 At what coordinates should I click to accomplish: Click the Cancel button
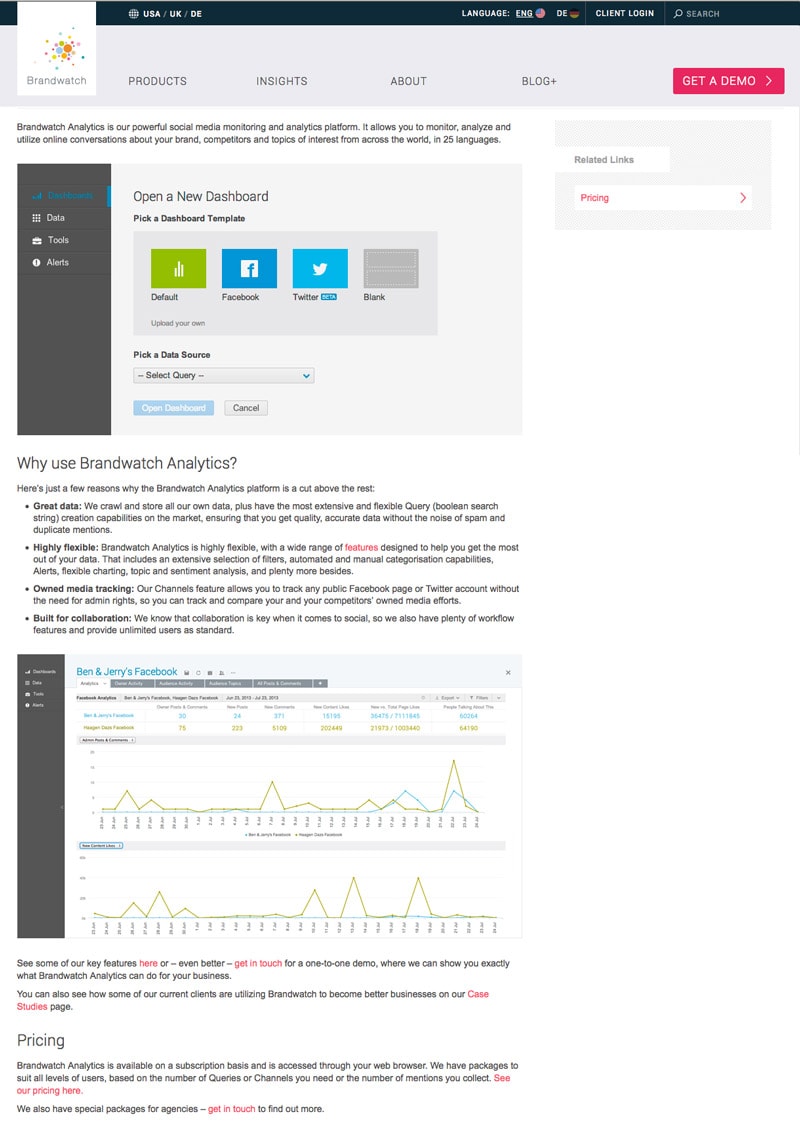246,408
